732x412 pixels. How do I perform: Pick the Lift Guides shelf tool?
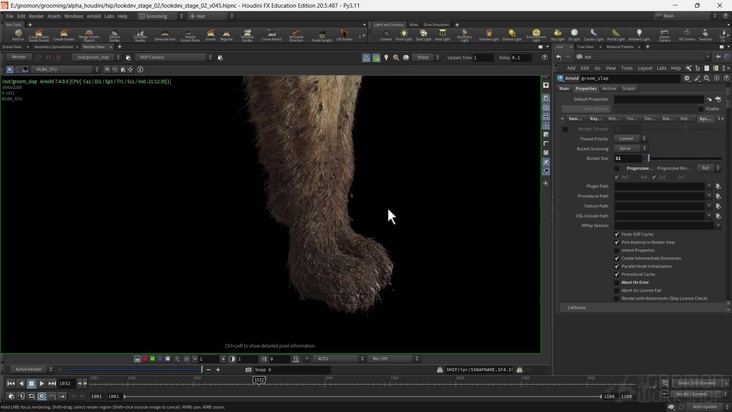point(344,35)
